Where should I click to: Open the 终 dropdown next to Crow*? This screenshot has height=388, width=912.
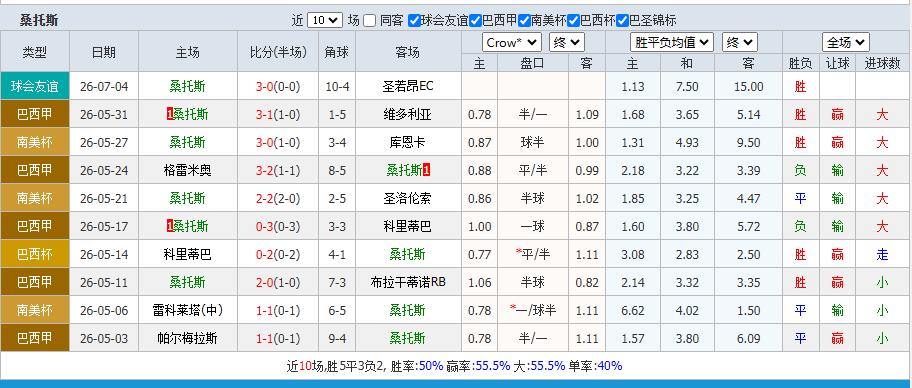pos(567,42)
